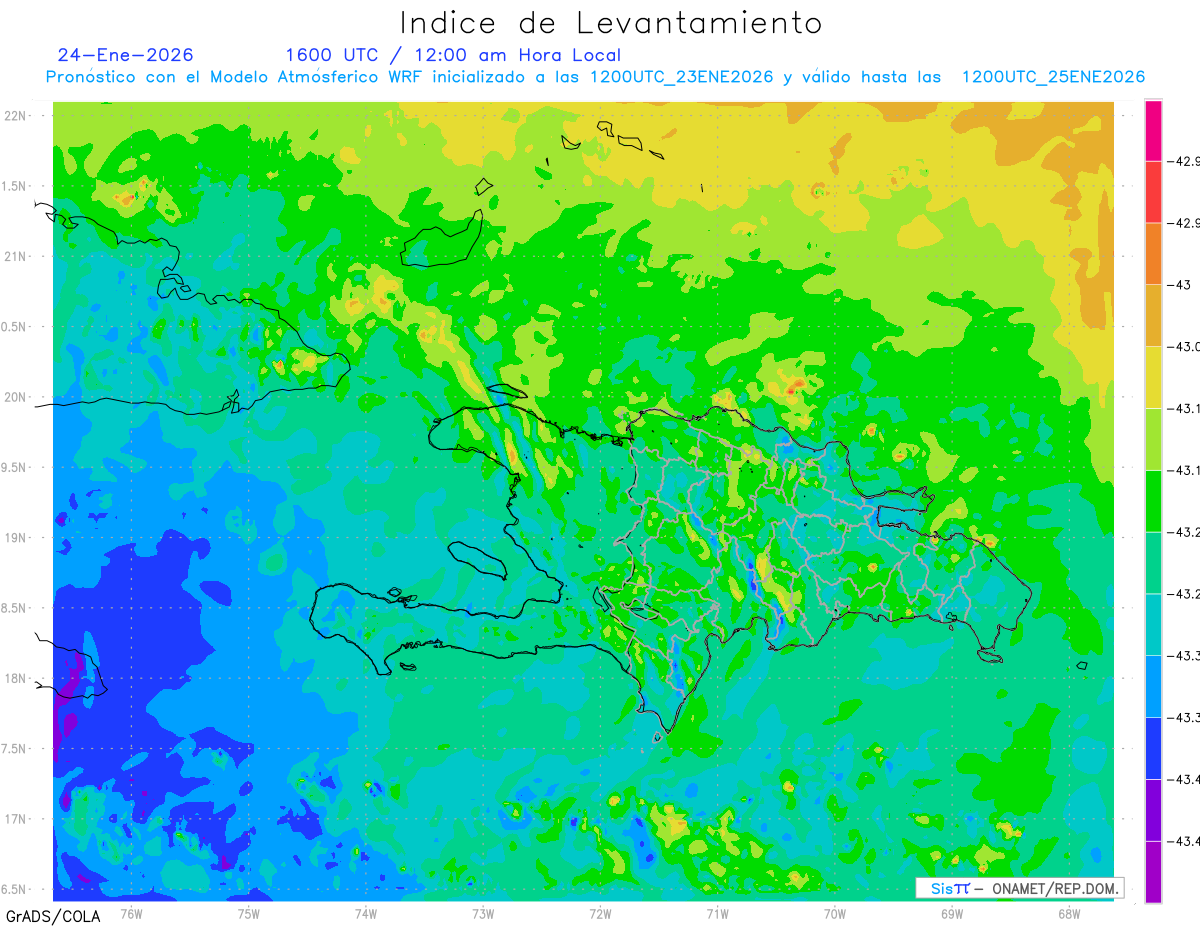Image resolution: width=1200 pixels, height=927 pixels.
Task: Select the '0.5N' latitude label
Action: point(15,327)
